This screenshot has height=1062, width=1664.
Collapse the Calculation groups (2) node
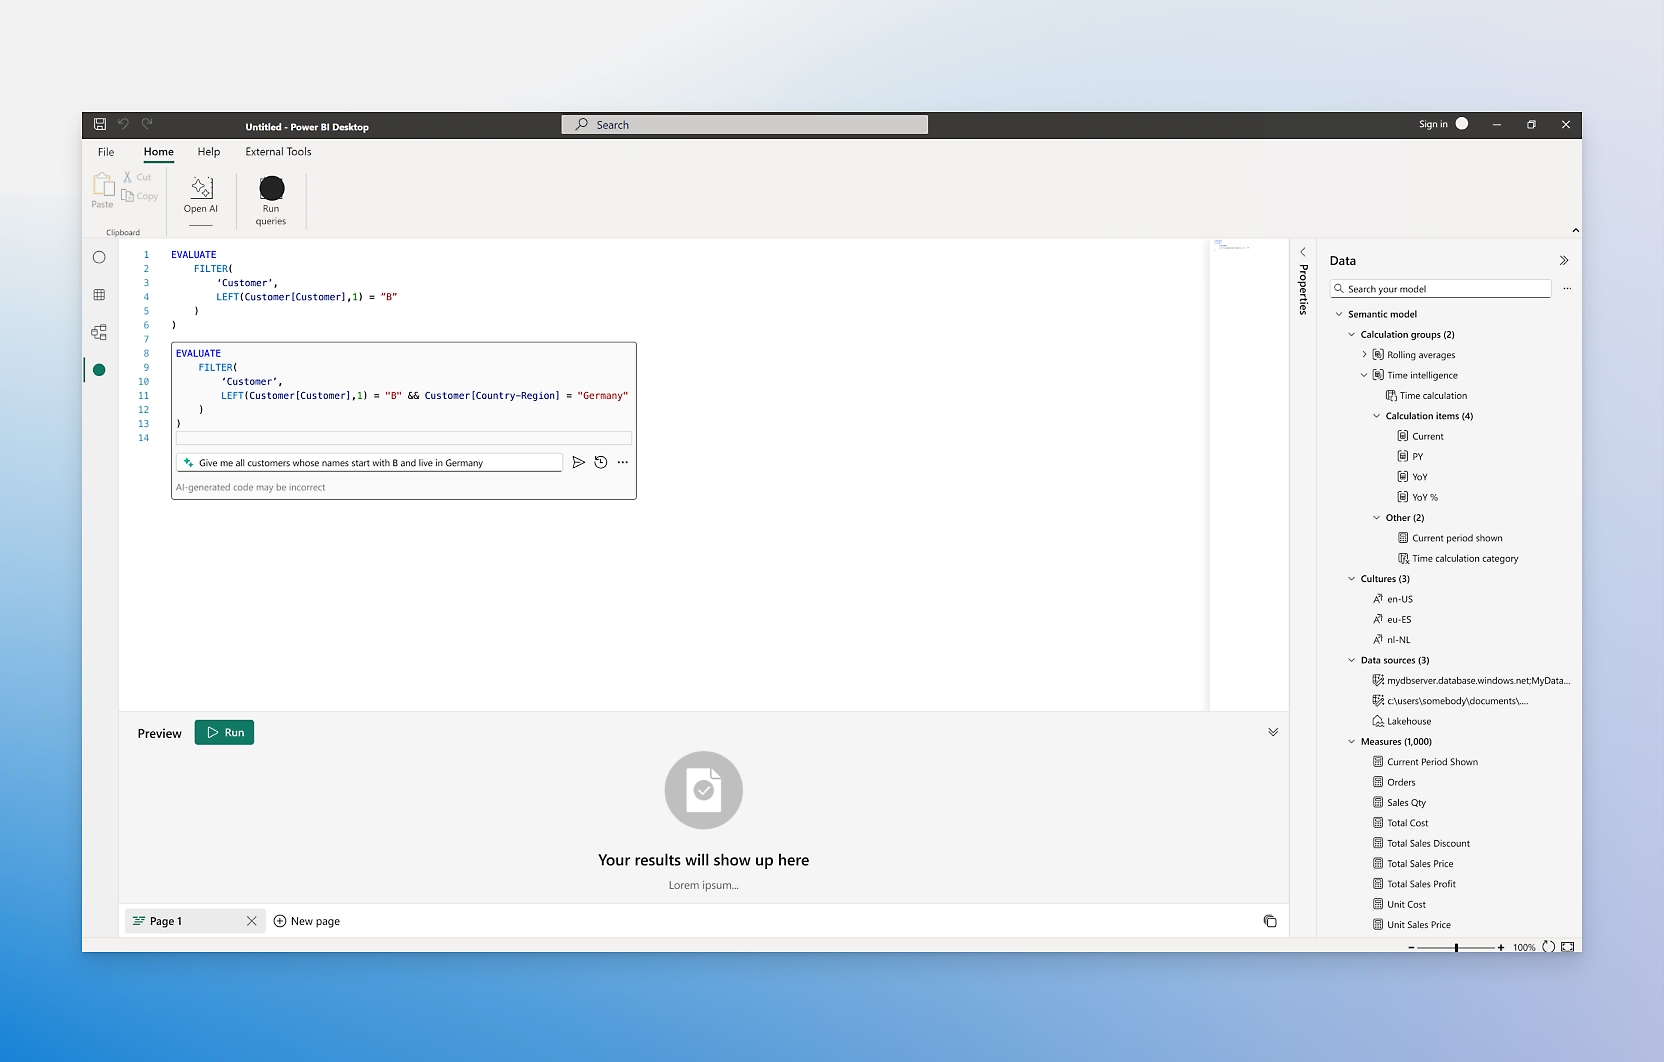(1352, 335)
